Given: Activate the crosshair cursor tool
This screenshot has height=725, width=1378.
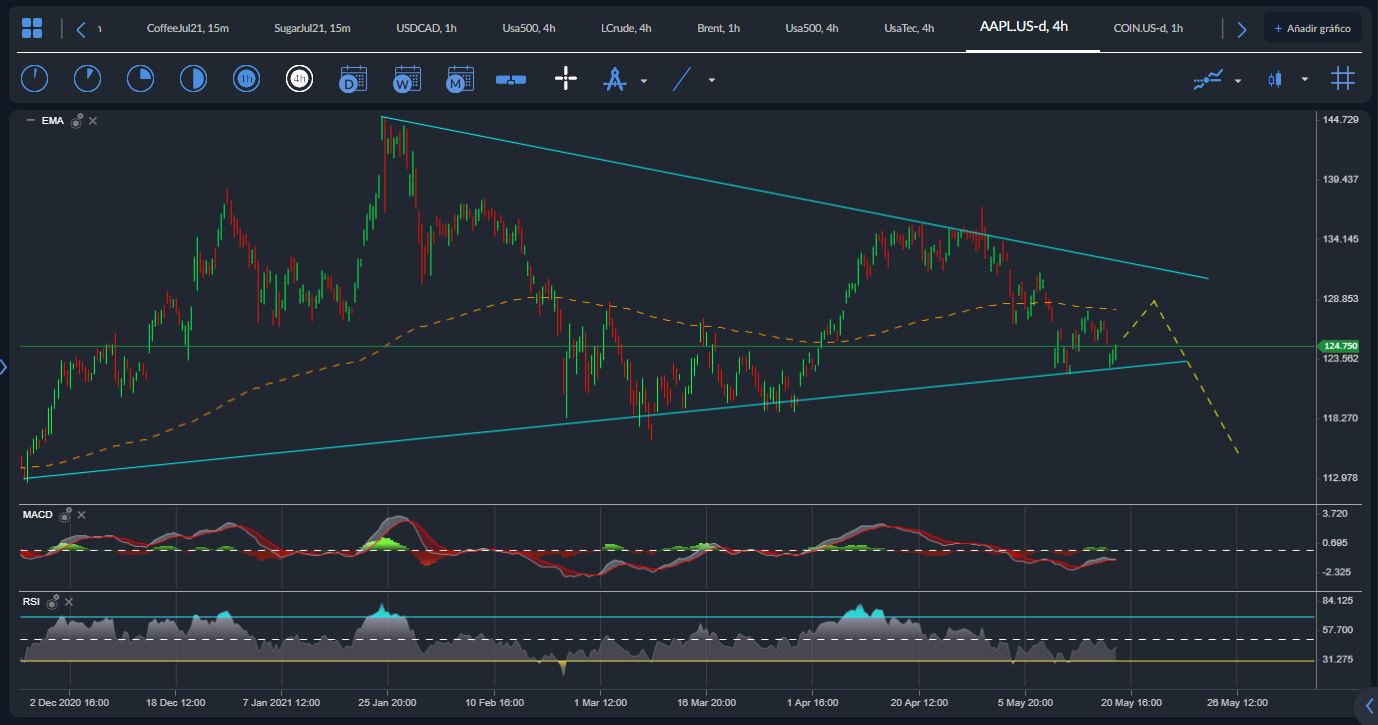Looking at the screenshot, I should pyautogui.click(x=565, y=78).
